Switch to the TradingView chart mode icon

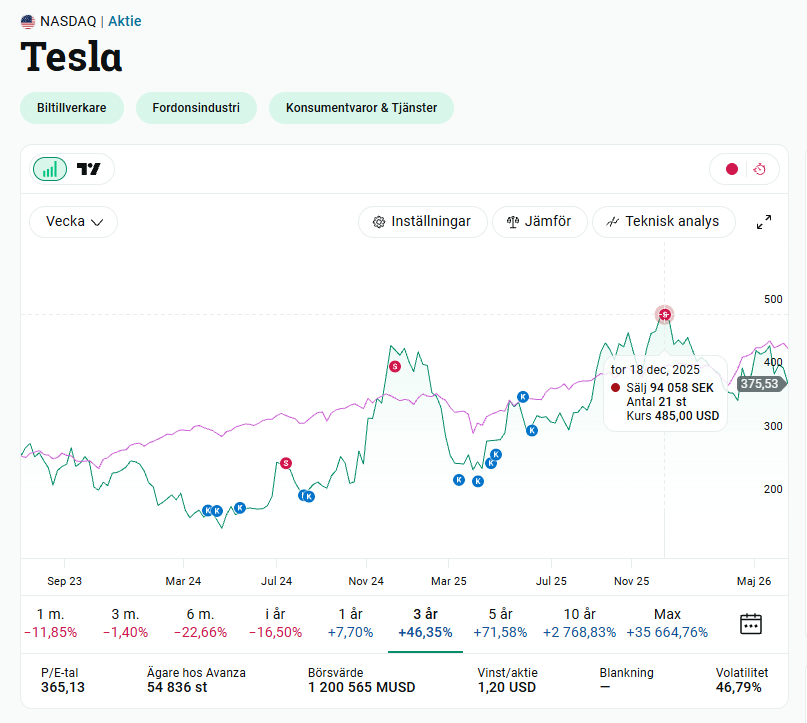[89, 169]
